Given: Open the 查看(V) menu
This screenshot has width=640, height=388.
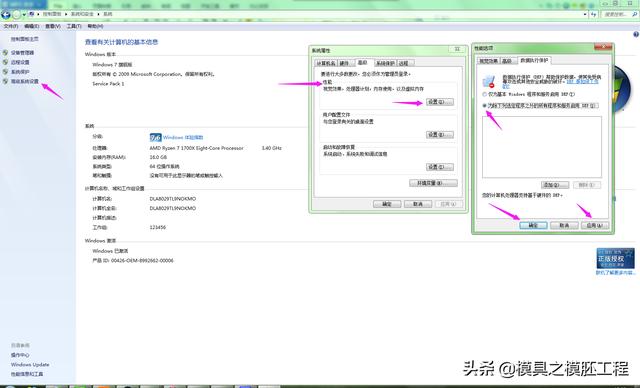Looking at the screenshot, I should pos(53,26).
